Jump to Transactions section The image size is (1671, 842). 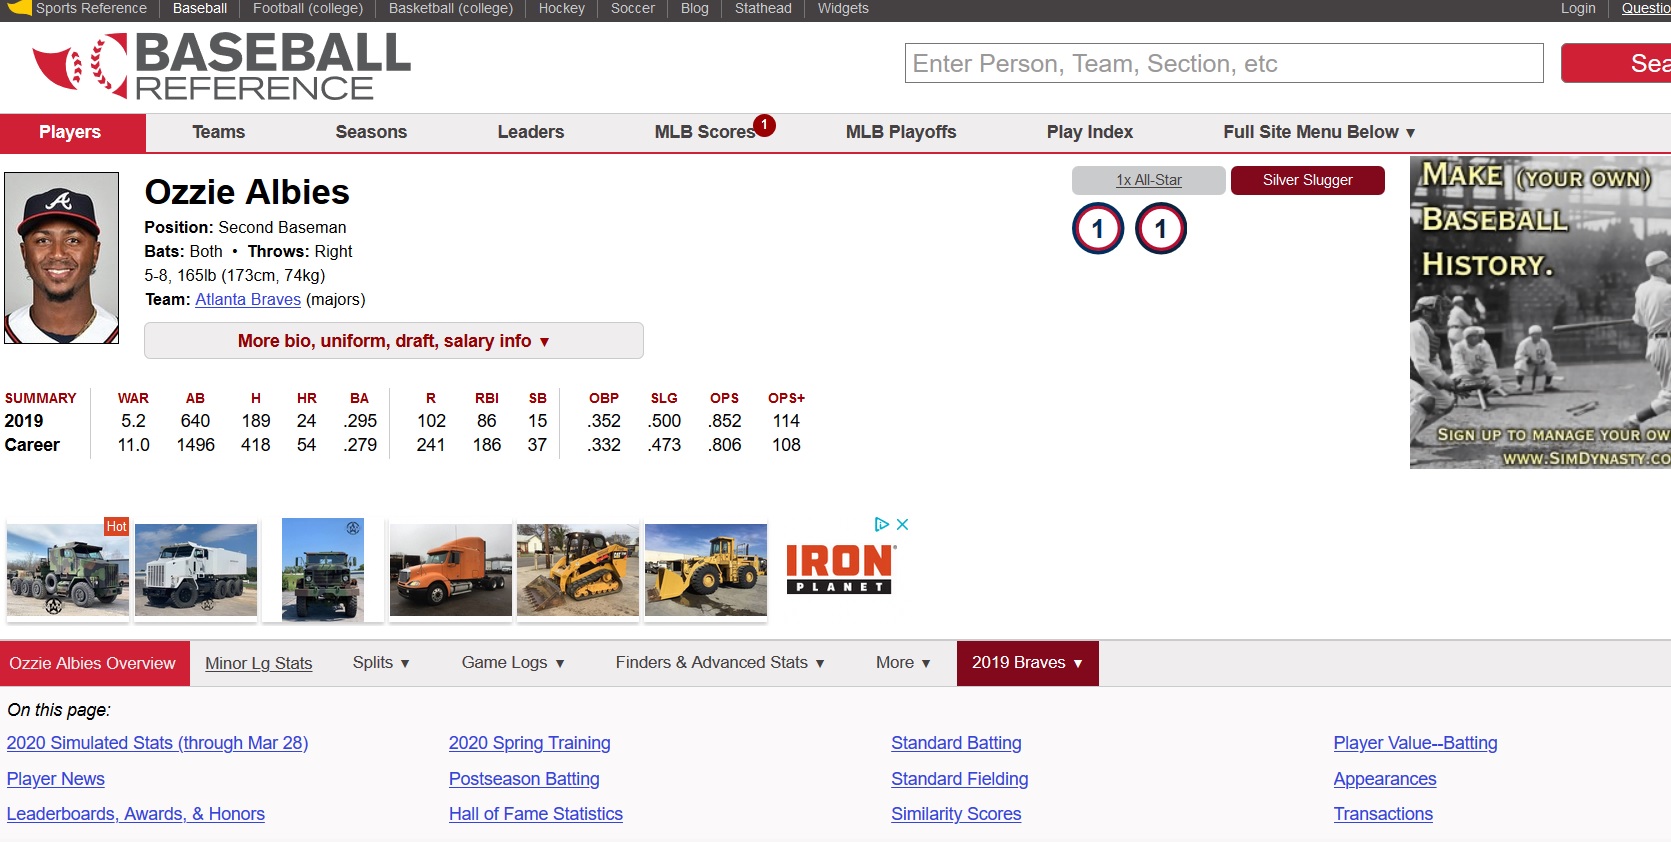(1383, 814)
